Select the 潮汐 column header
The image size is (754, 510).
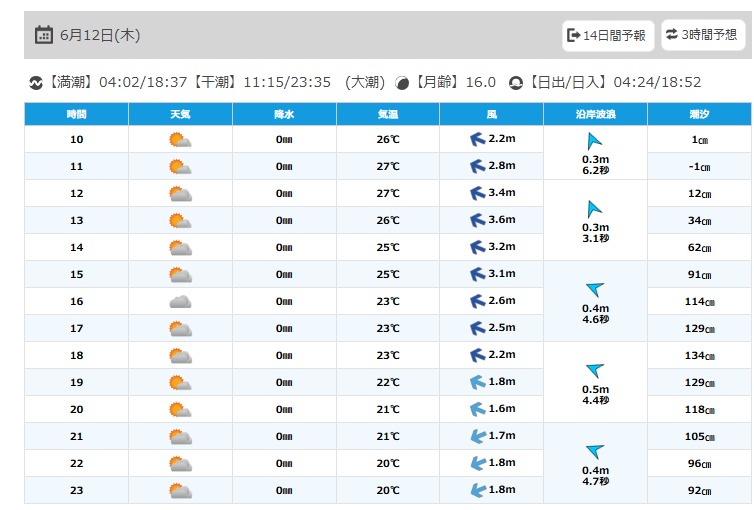(699, 114)
